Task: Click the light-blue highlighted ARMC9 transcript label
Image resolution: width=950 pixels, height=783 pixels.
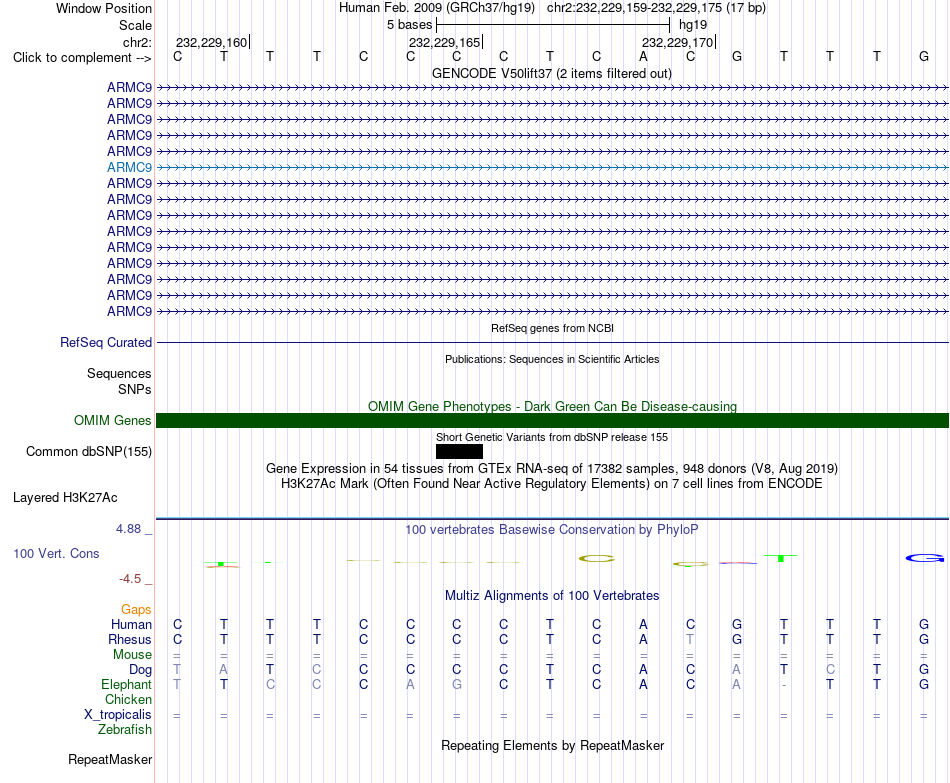Action: (129, 167)
